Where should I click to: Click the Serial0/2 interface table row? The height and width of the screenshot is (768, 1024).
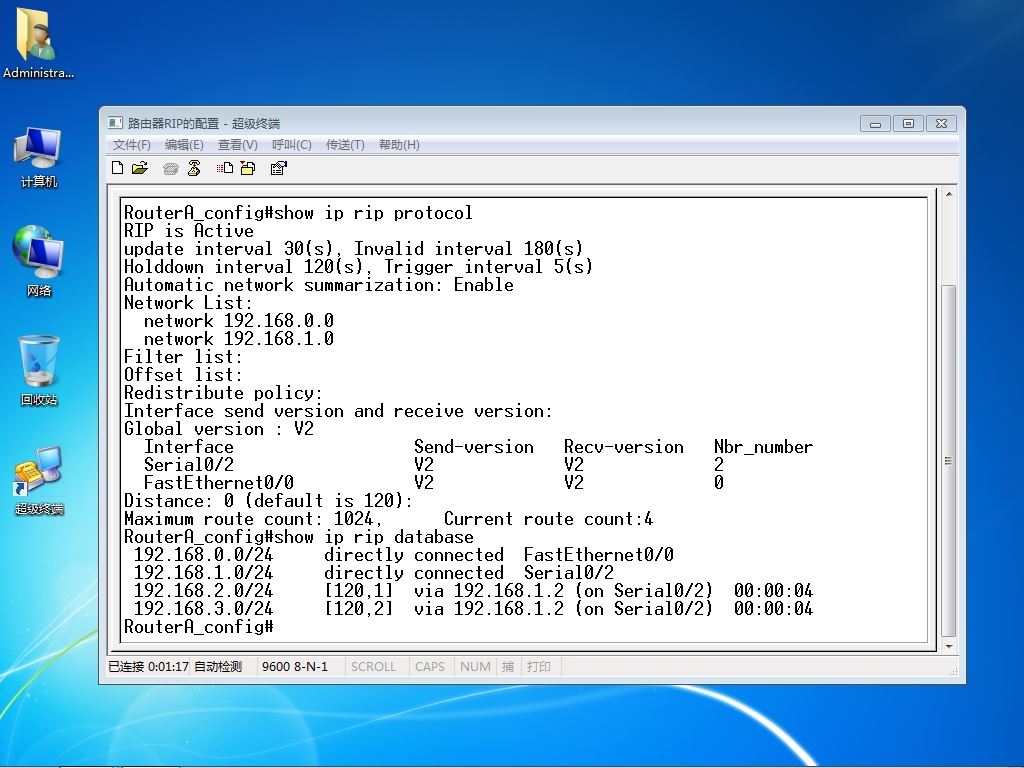point(434,465)
